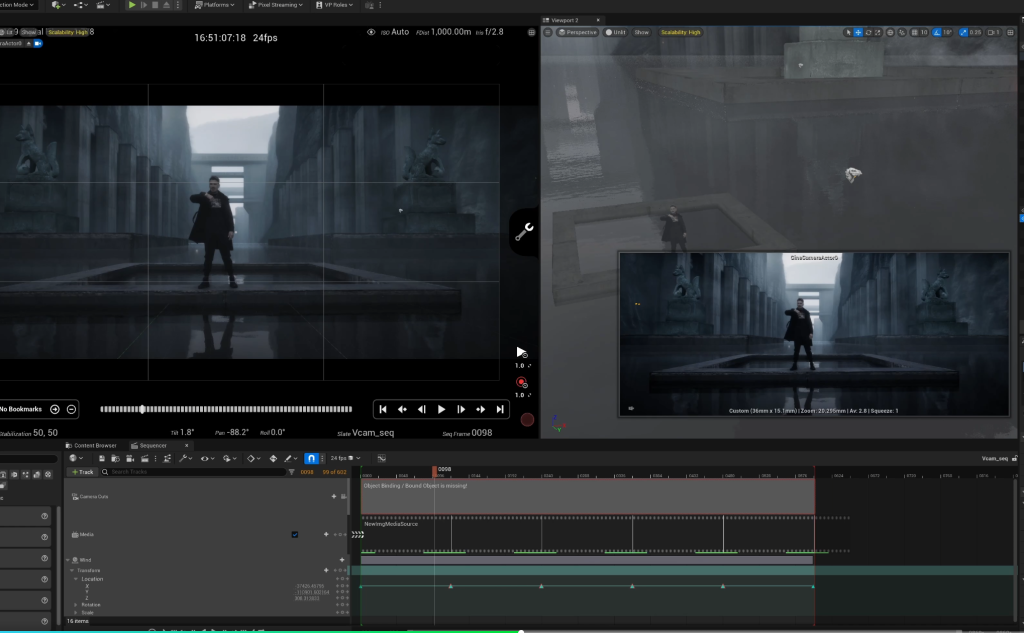The width and height of the screenshot is (1024, 633).
Task: Step one frame backward in VCam transport
Action: point(422,409)
